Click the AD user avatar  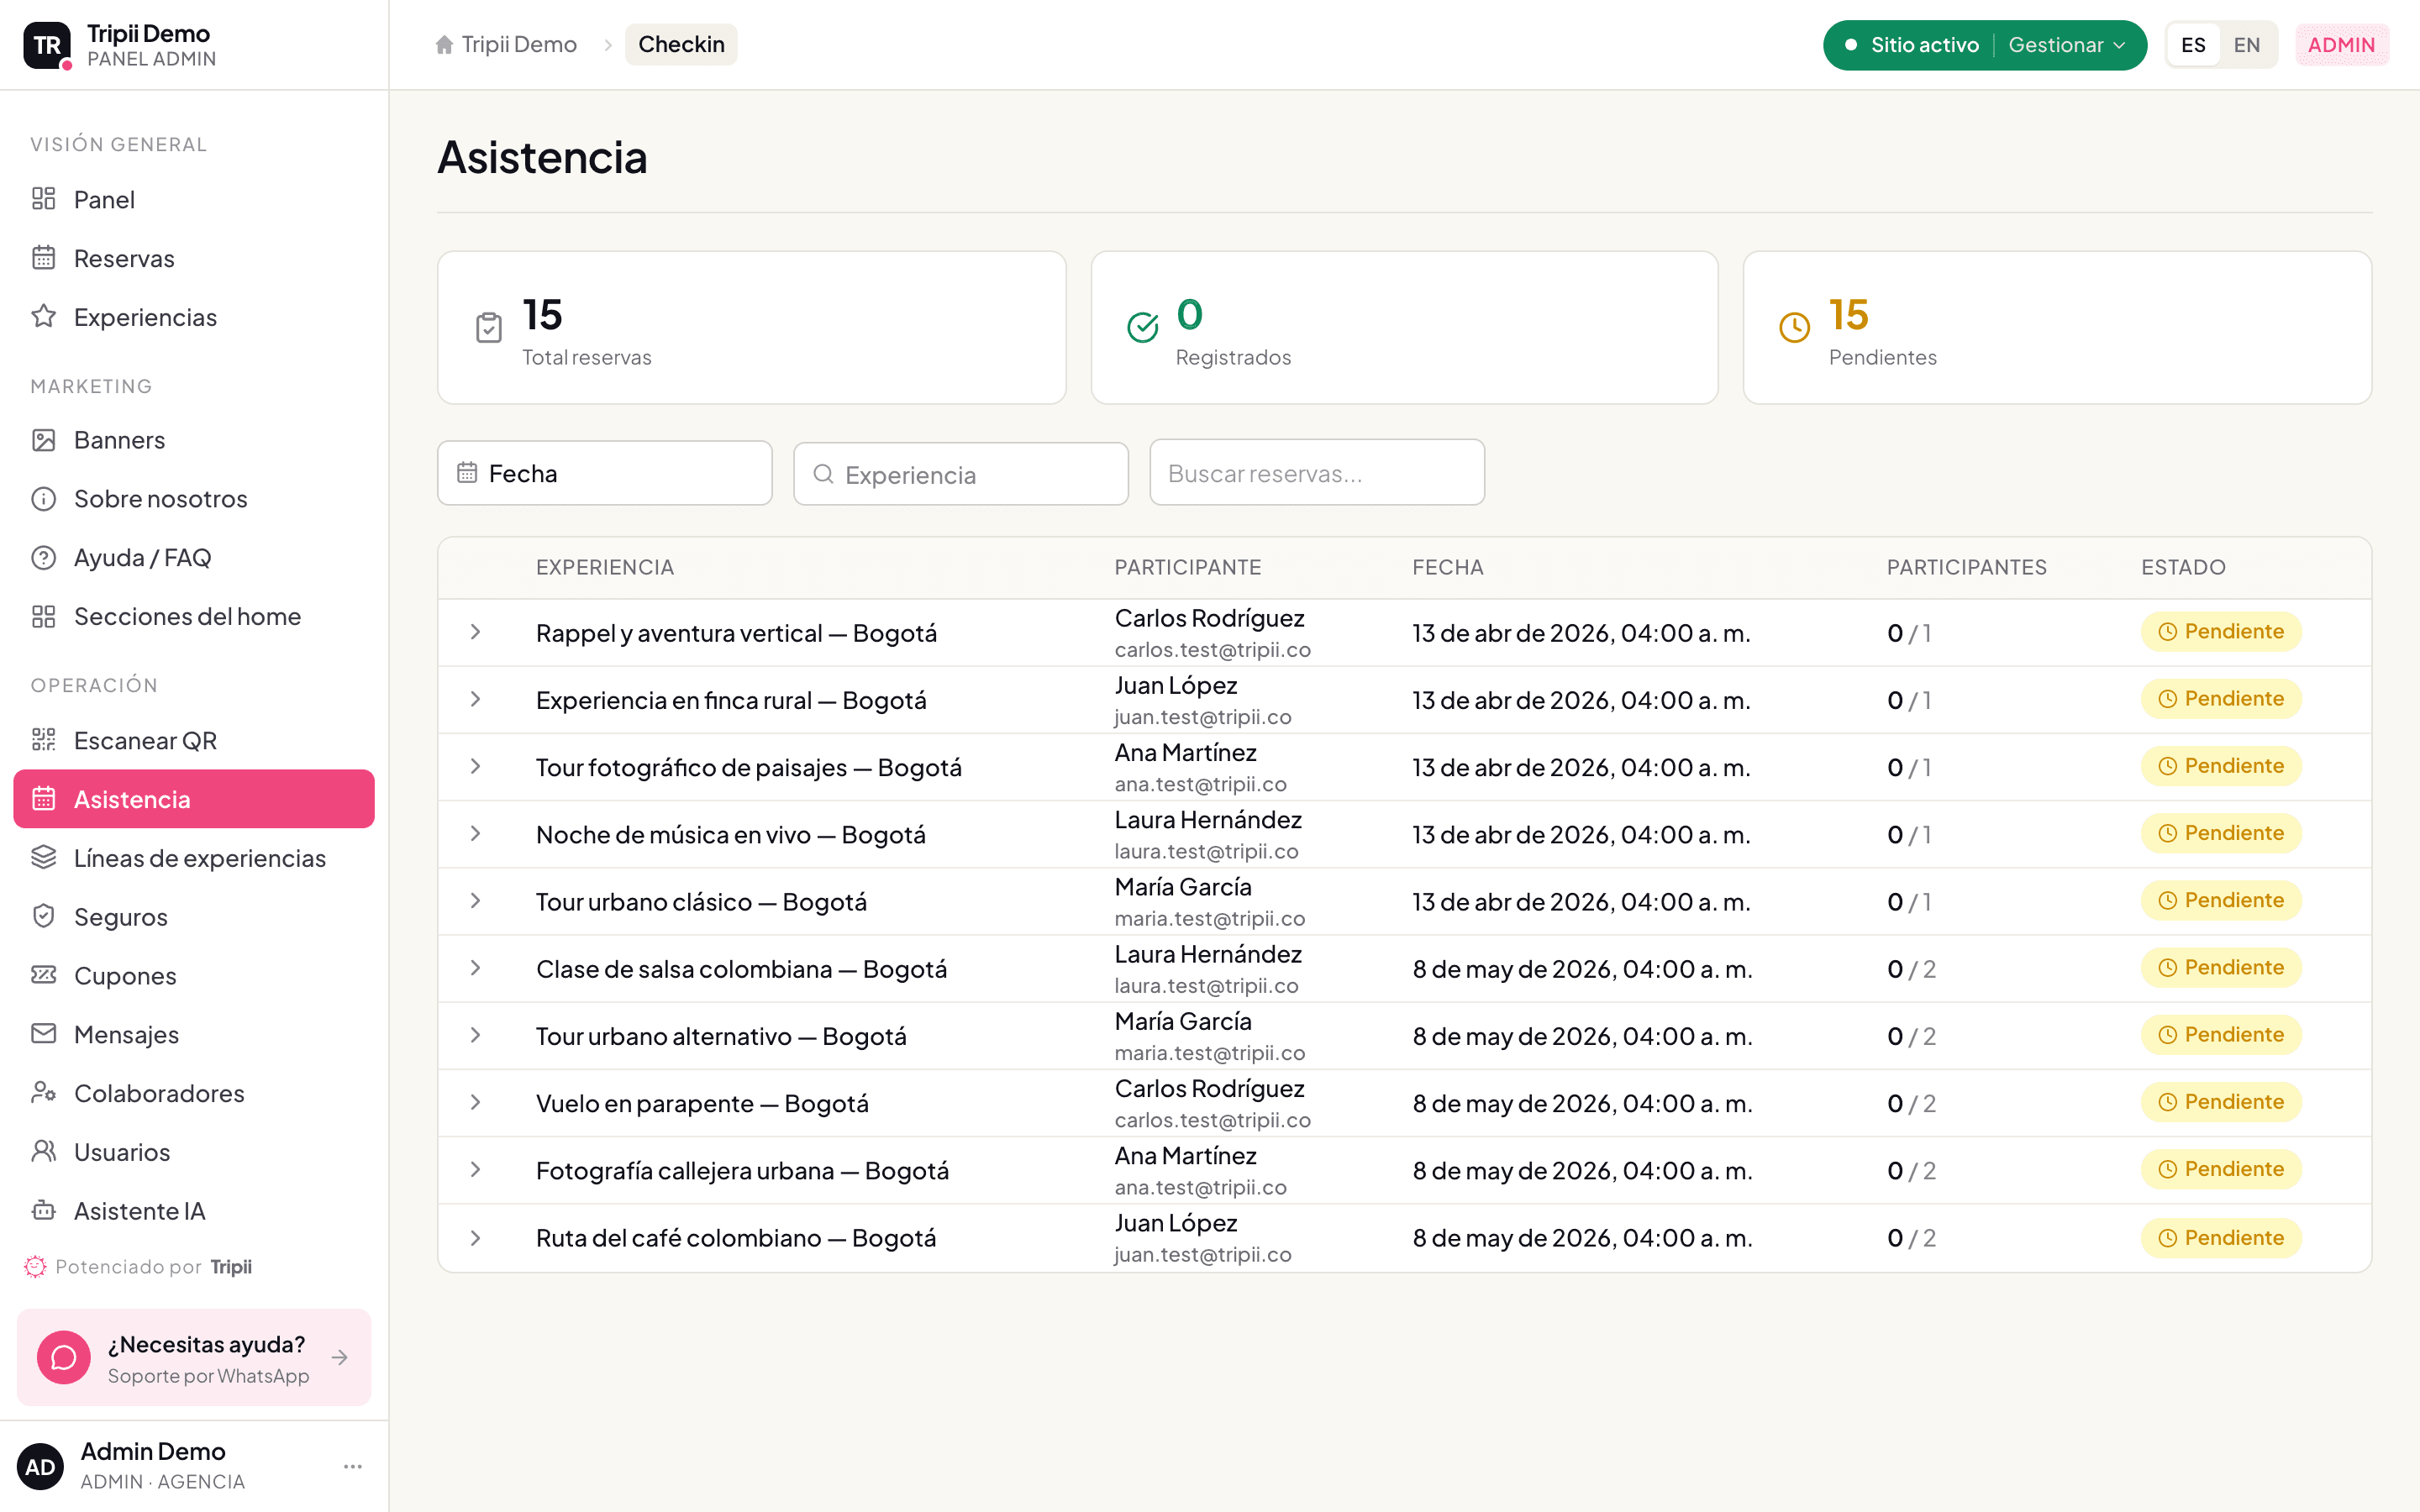(x=41, y=1467)
